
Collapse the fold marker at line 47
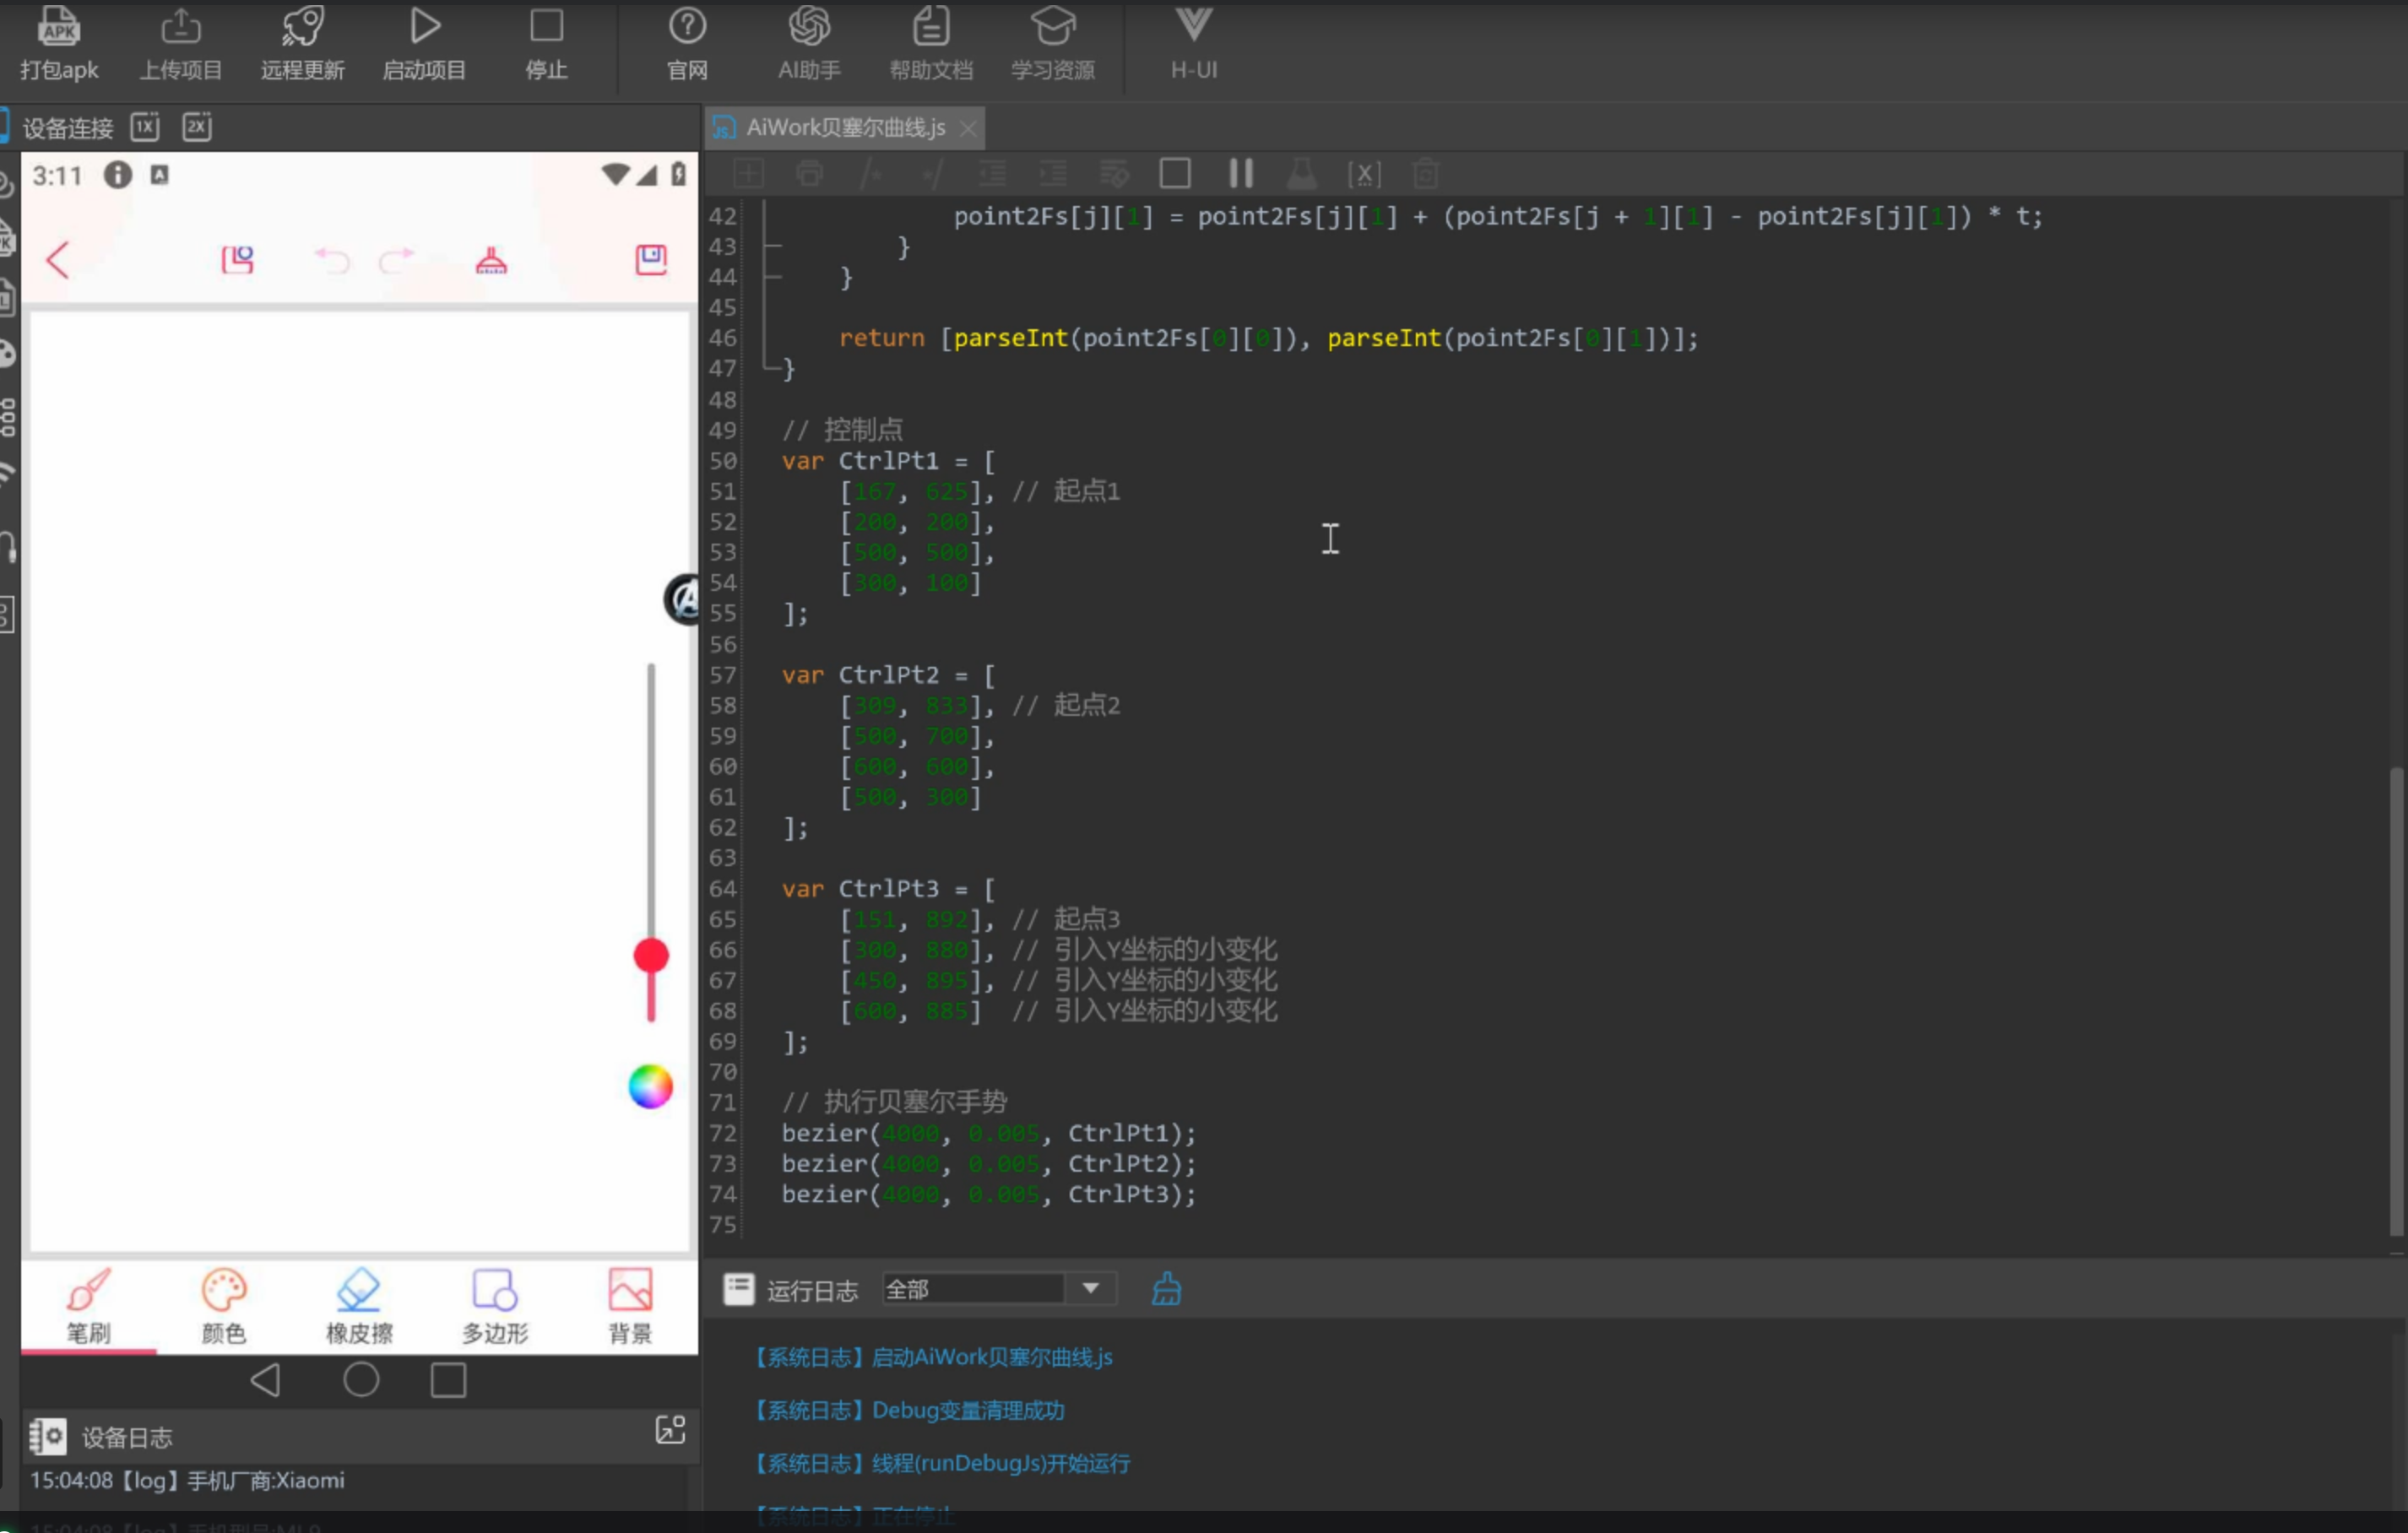(x=770, y=369)
